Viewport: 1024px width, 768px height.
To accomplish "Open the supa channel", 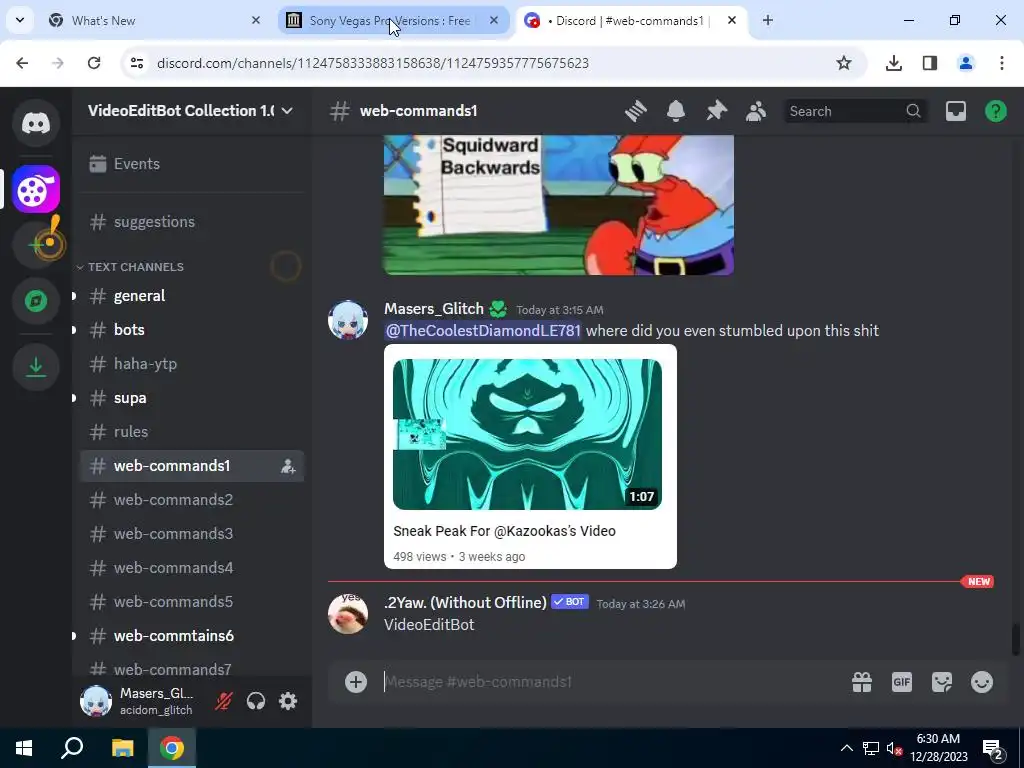I will pos(191,398).
